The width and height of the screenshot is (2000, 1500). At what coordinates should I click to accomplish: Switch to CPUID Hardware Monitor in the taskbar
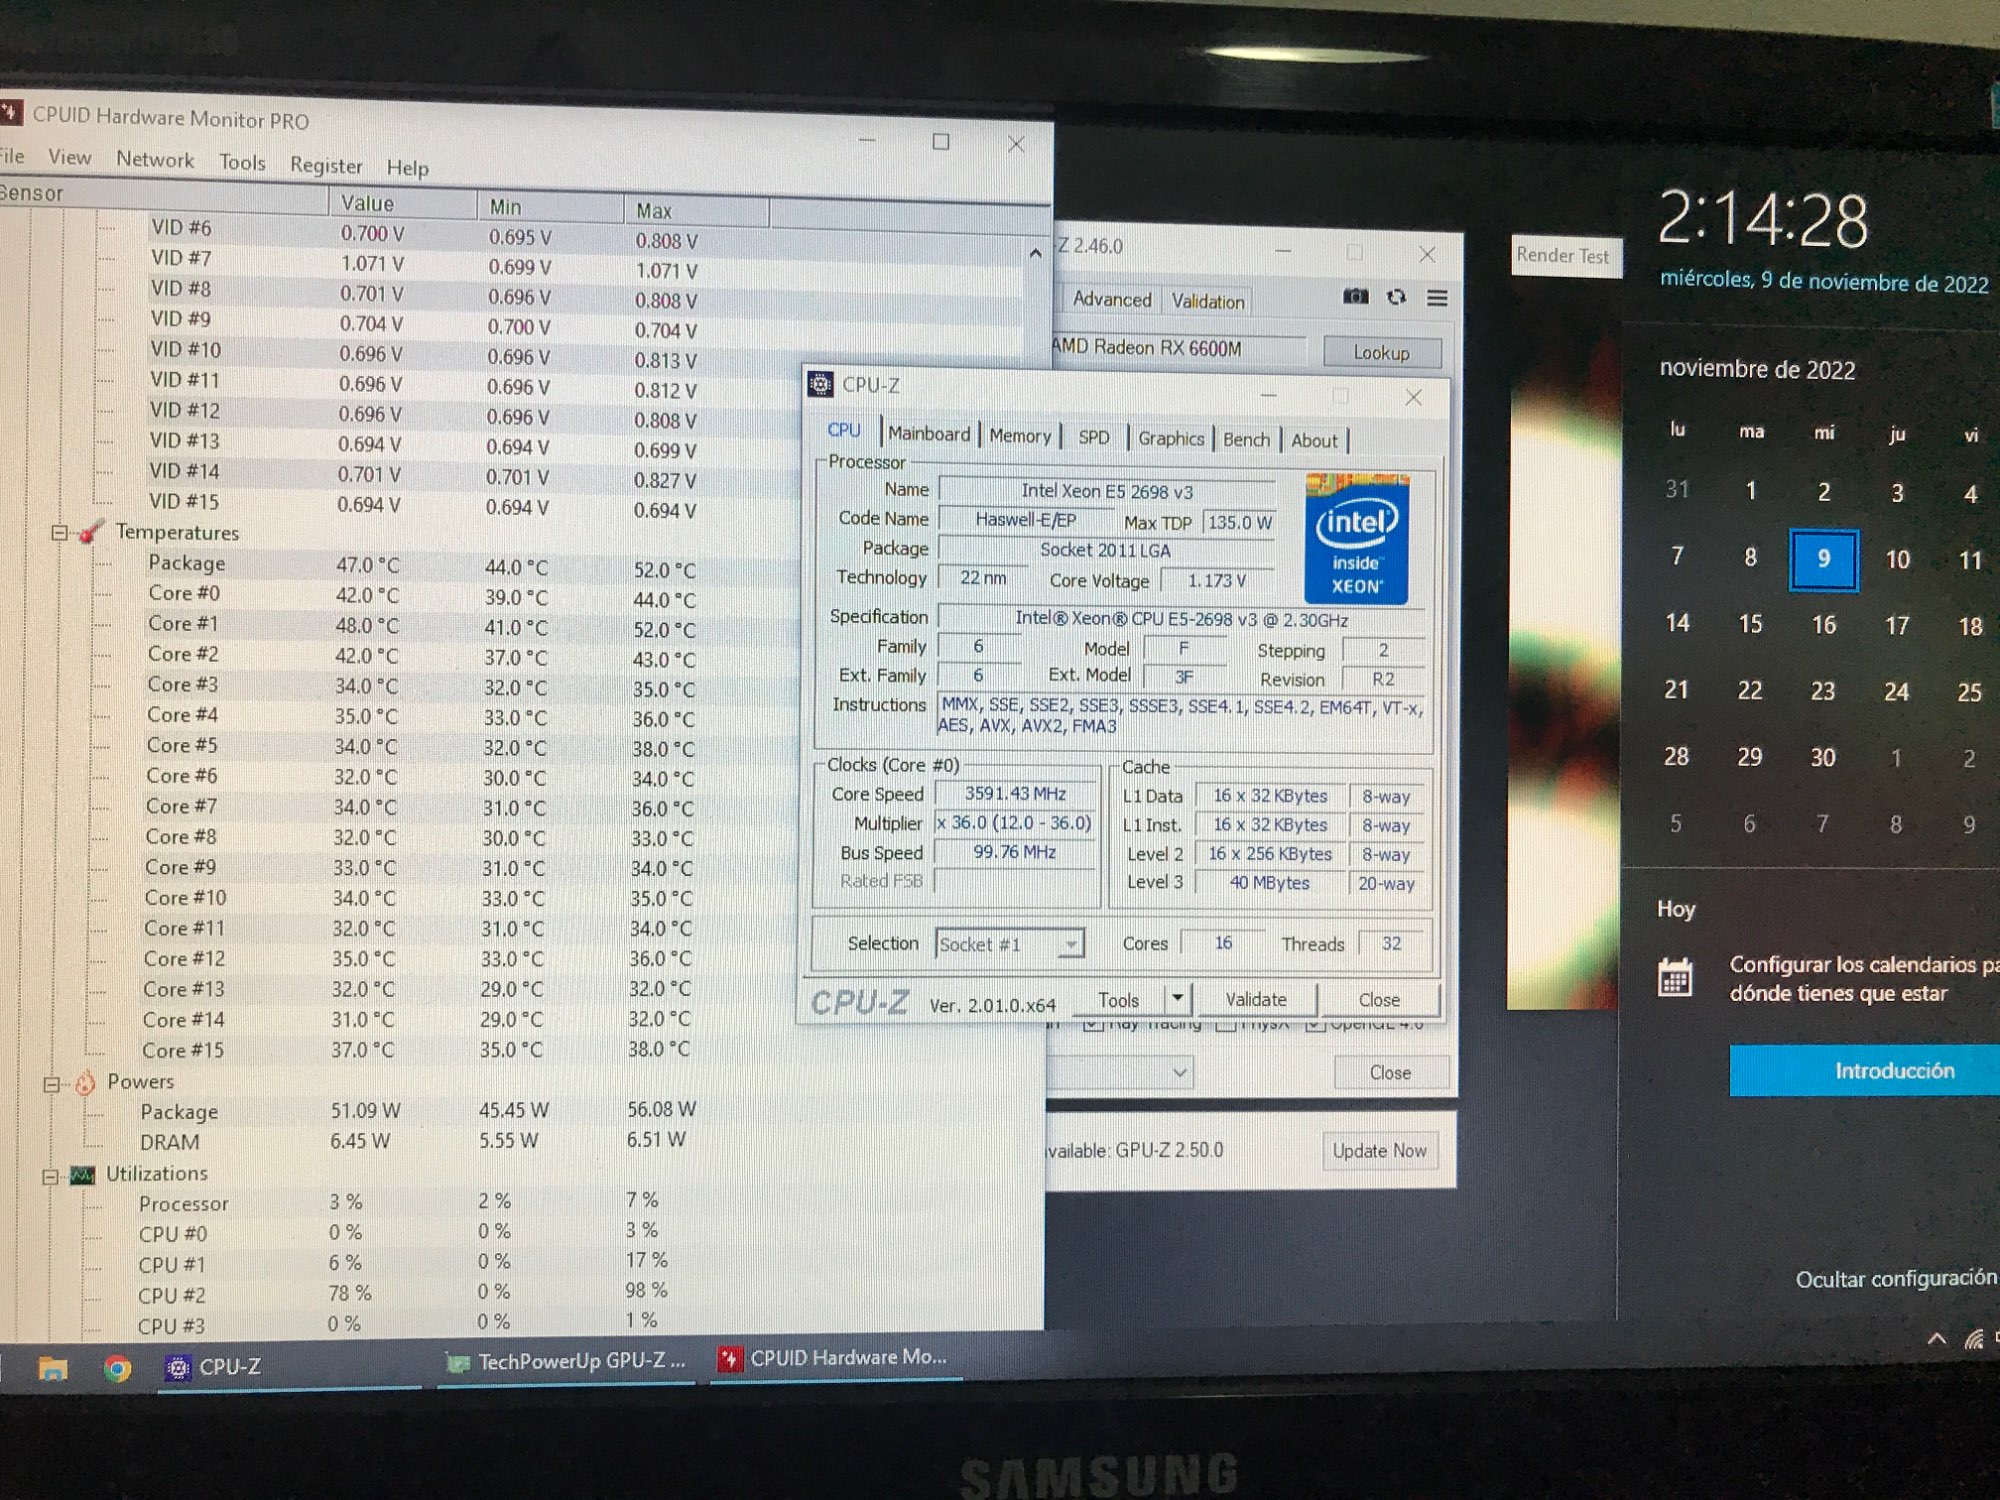[x=834, y=1358]
